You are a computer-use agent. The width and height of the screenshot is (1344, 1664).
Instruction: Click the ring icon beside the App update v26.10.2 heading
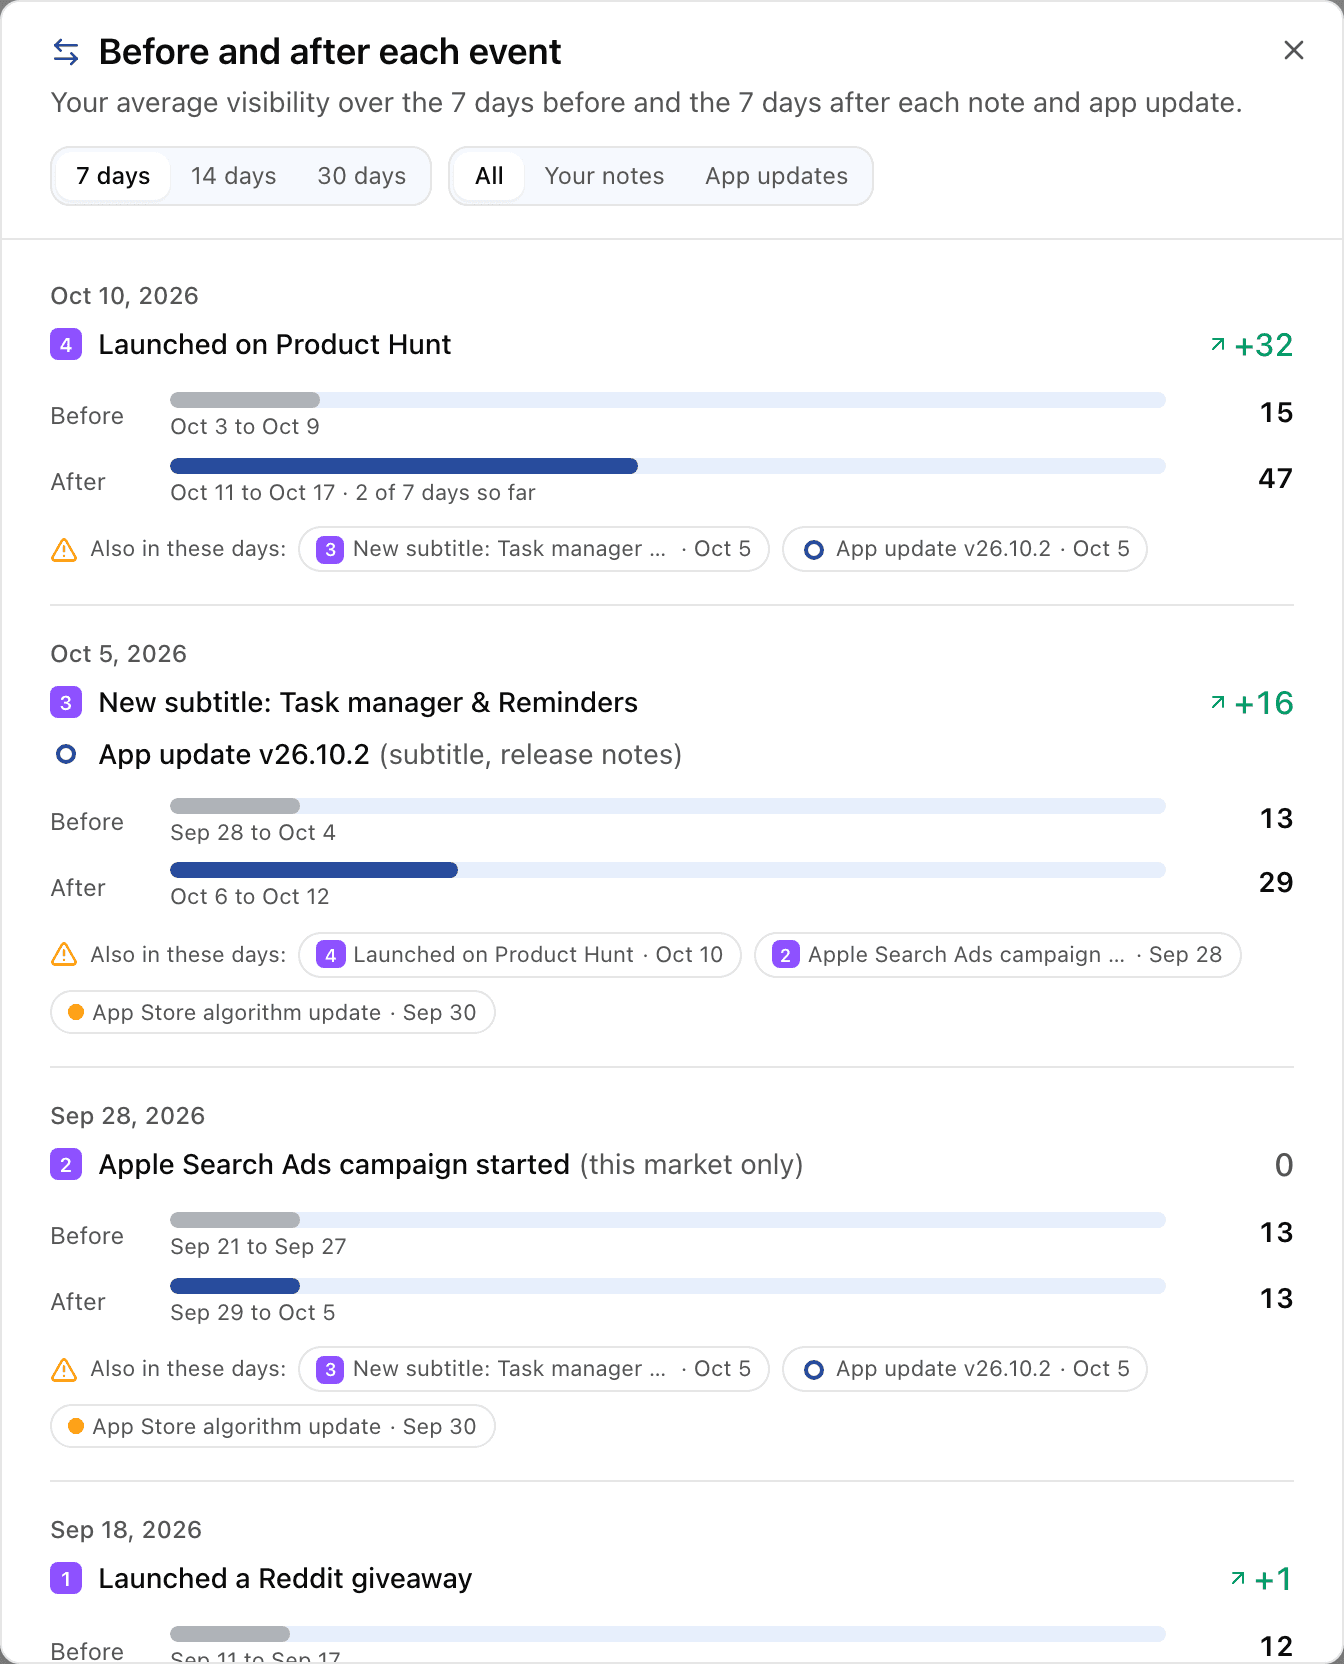[66, 754]
